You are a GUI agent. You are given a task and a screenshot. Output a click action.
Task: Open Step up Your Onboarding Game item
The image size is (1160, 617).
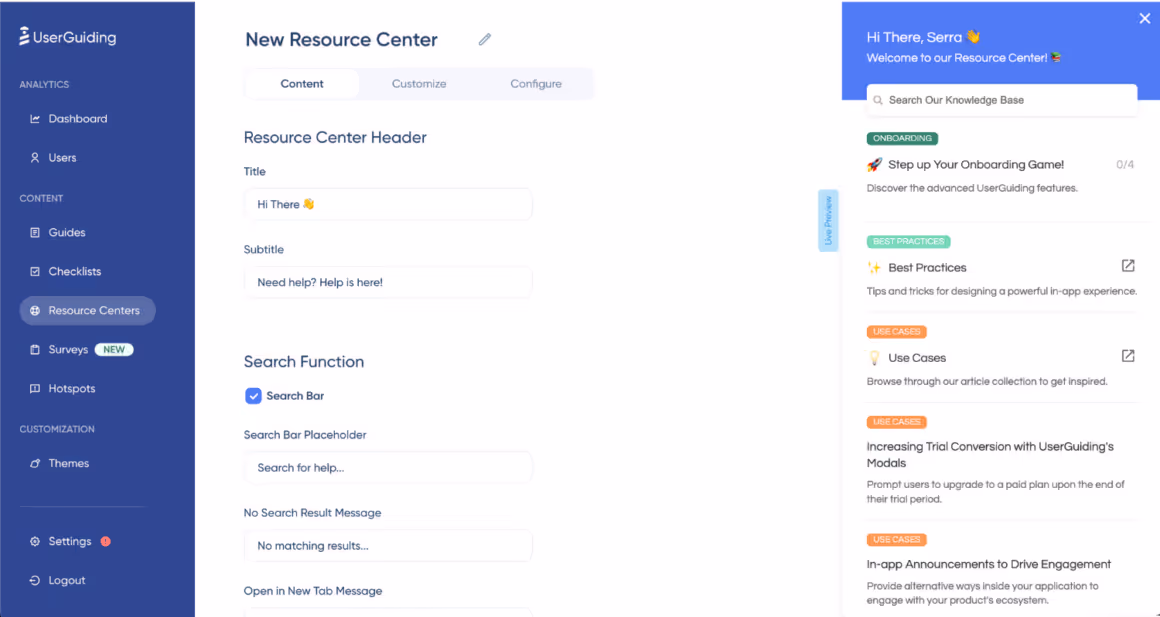pos(976,165)
